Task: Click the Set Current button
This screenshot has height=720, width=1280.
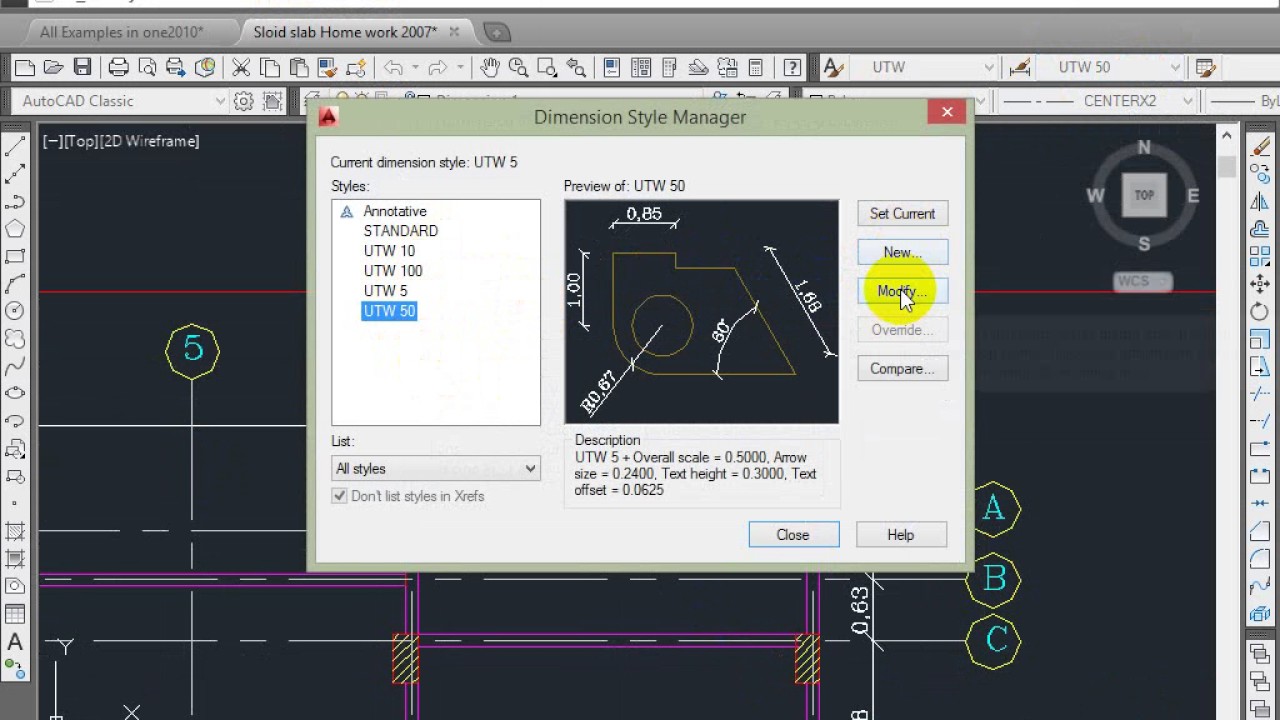Action: point(902,214)
